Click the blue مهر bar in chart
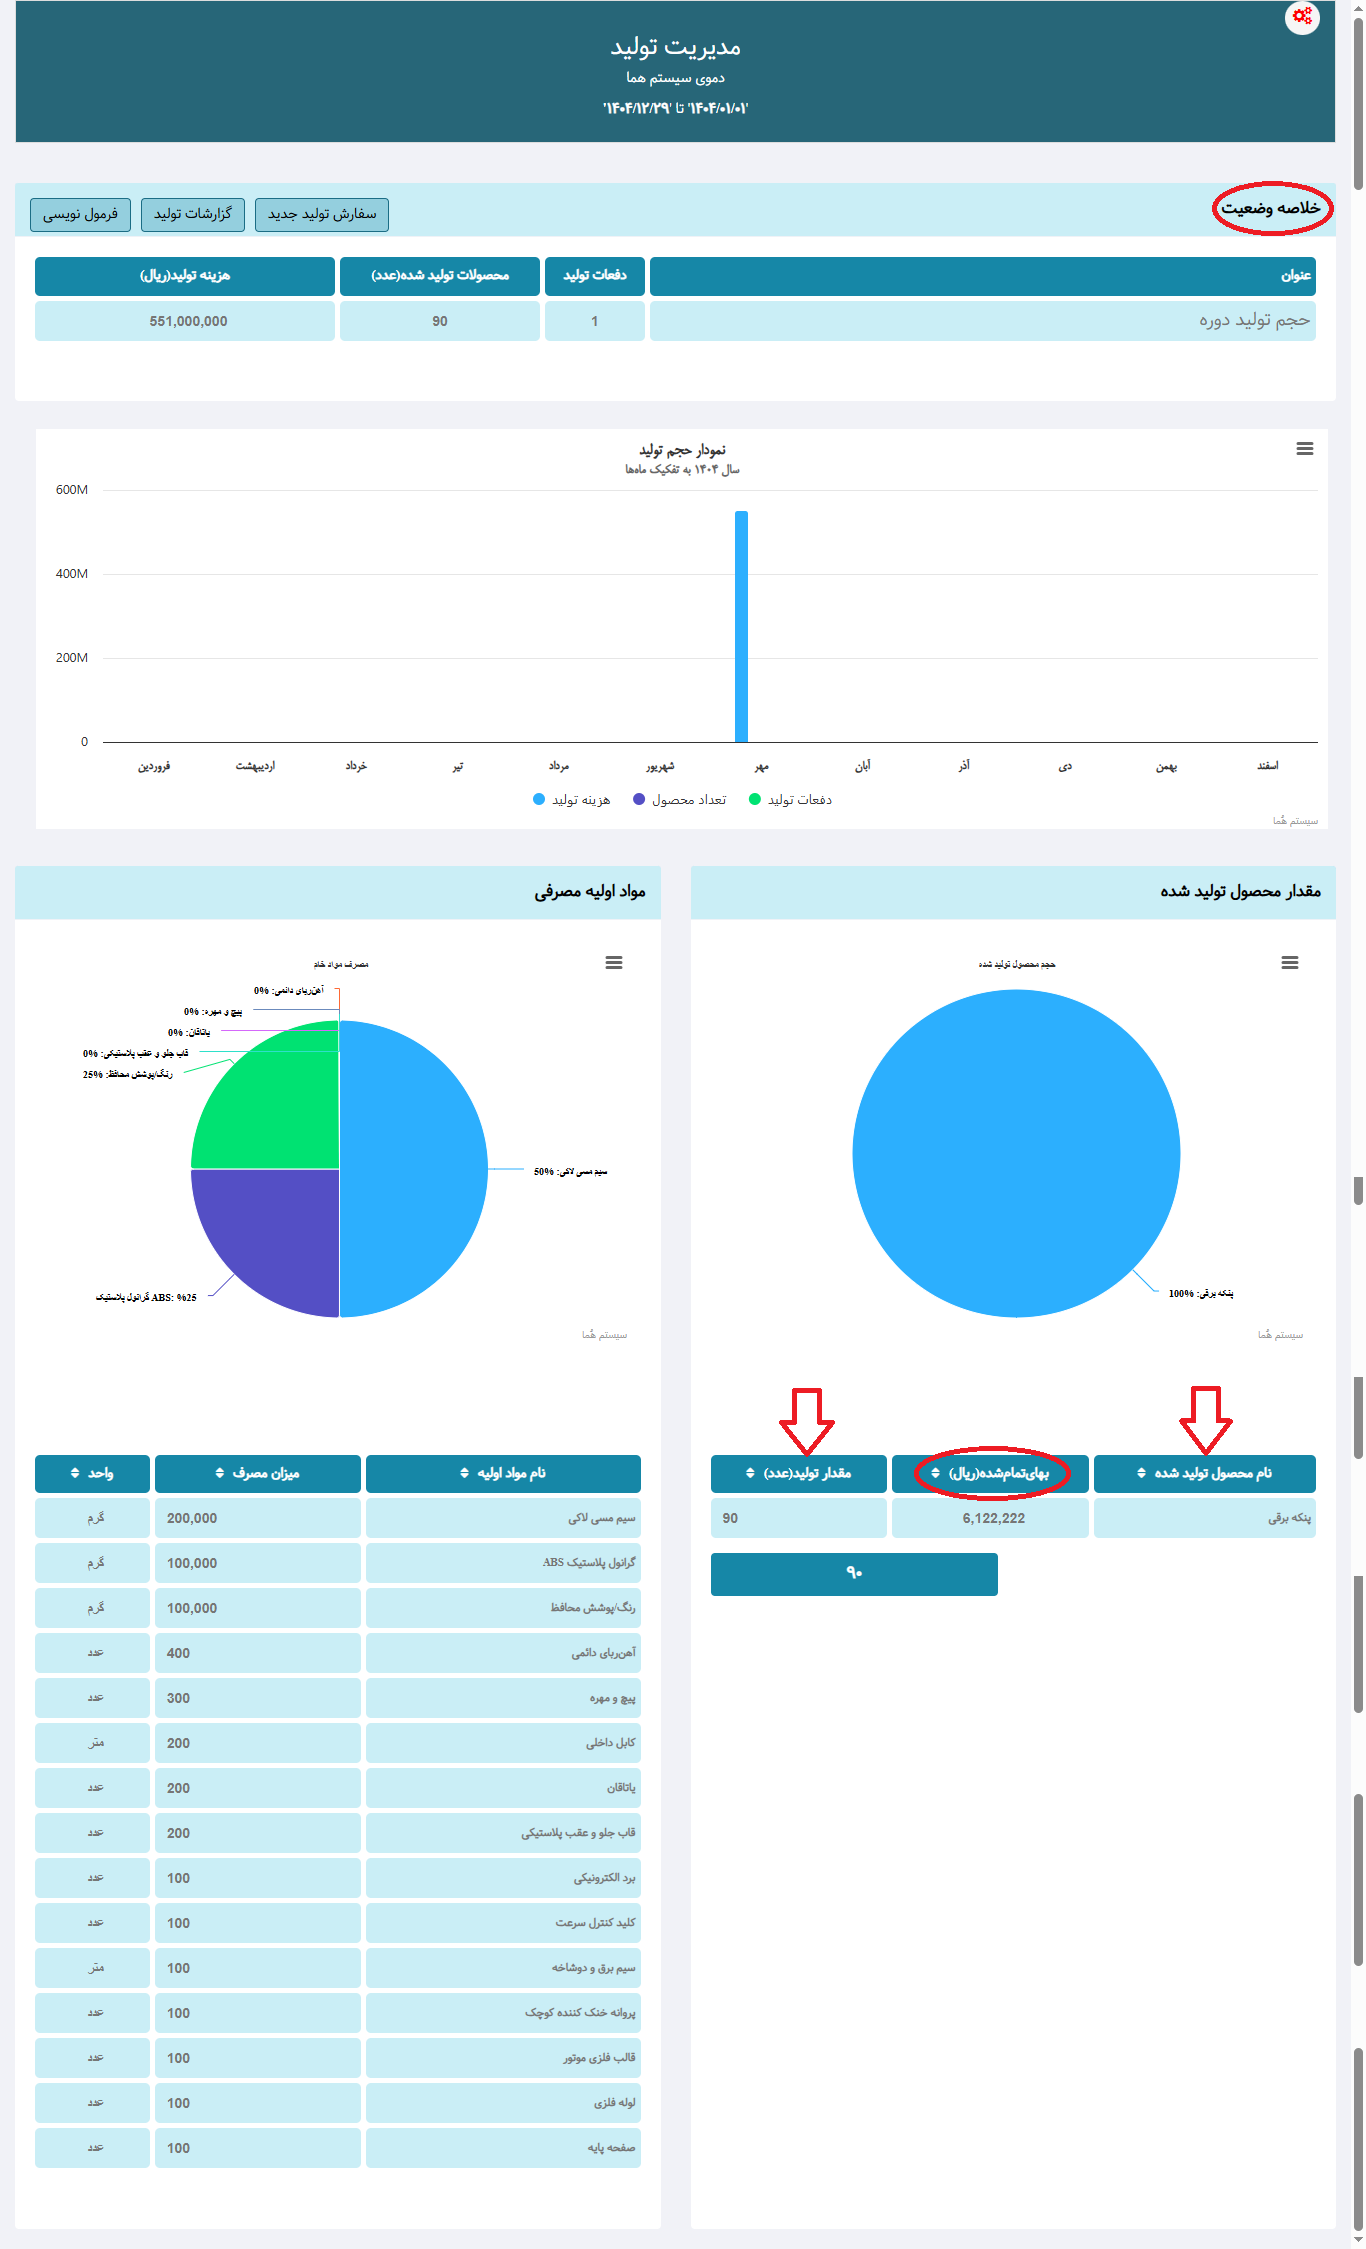The width and height of the screenshot is (1366, 2249). click(741, 626)
